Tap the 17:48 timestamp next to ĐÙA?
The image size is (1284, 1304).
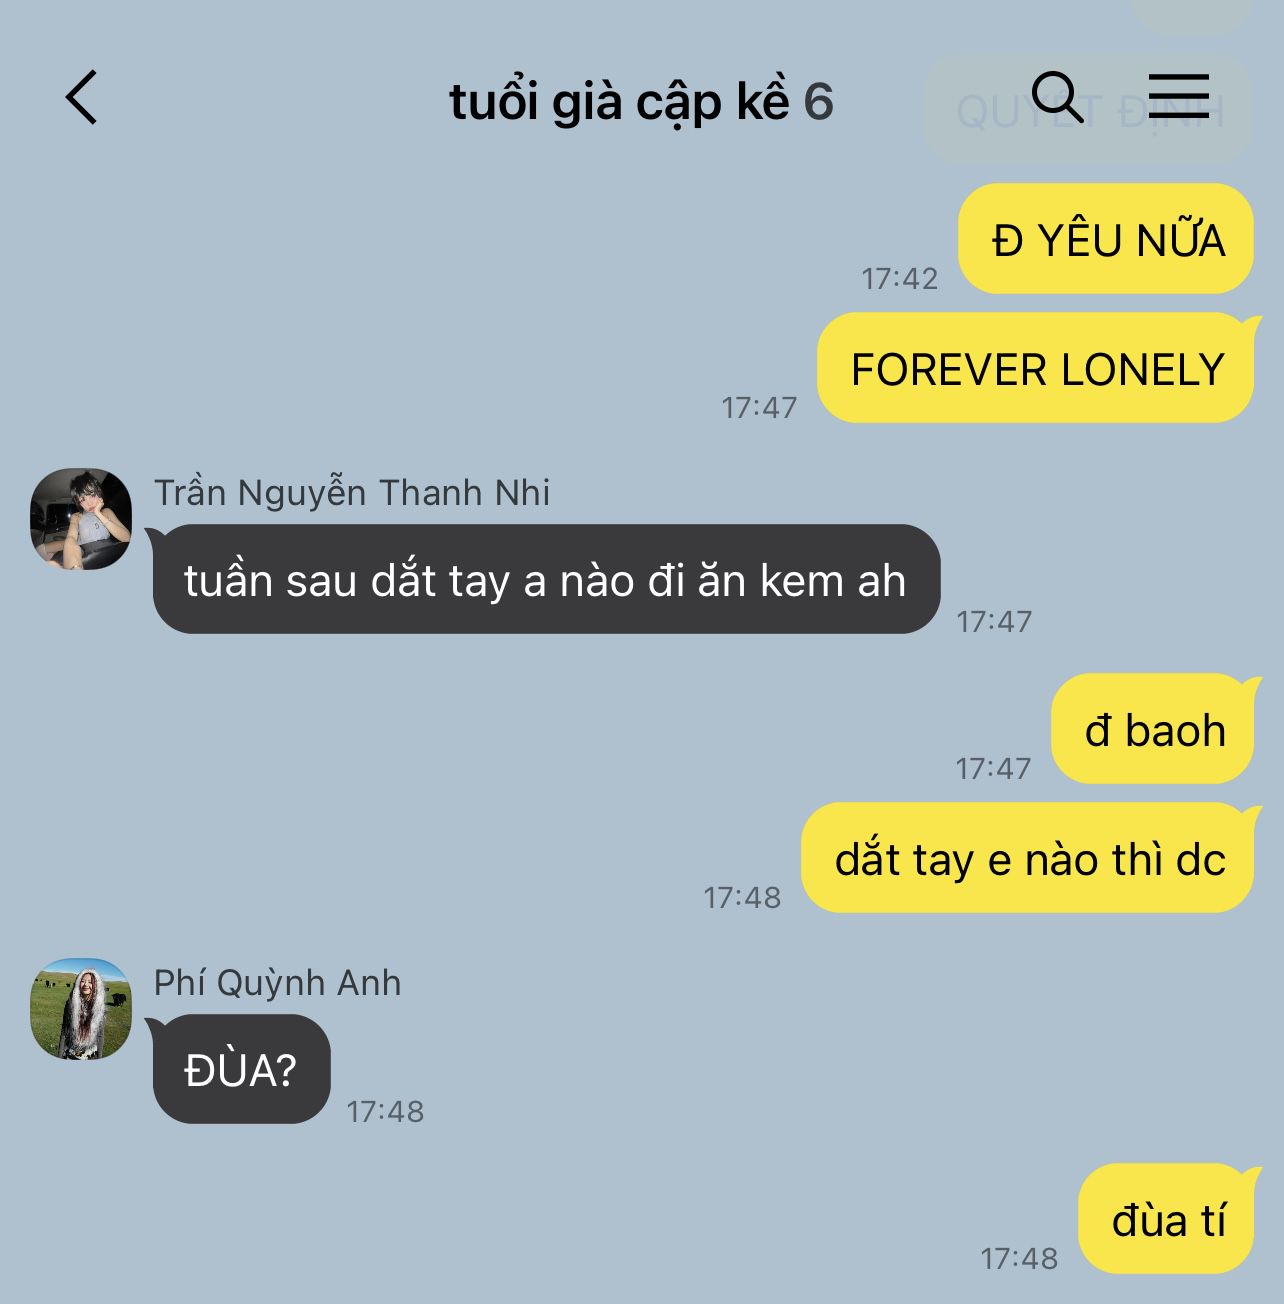(x=385, y=1112)
